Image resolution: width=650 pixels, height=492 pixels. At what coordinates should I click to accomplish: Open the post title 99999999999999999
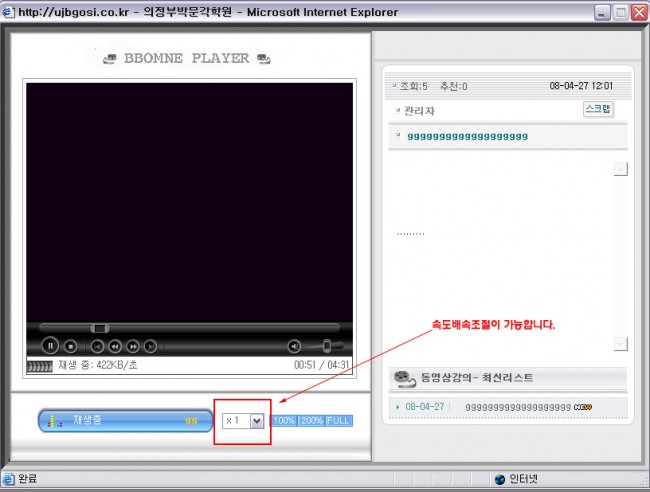[x=467, y=137]
